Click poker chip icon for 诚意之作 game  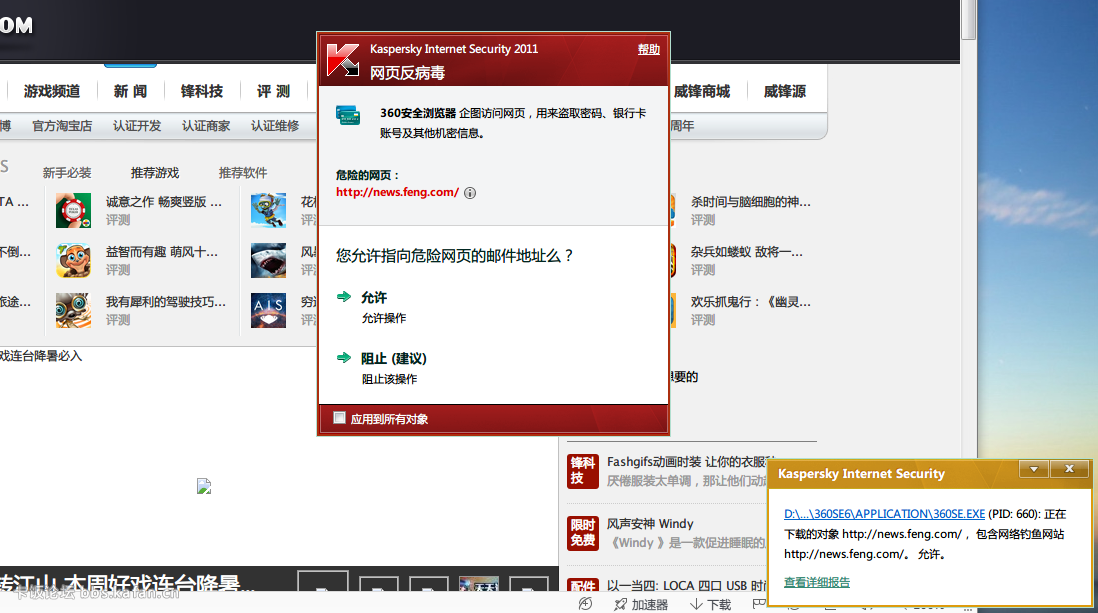click(74, 210)
